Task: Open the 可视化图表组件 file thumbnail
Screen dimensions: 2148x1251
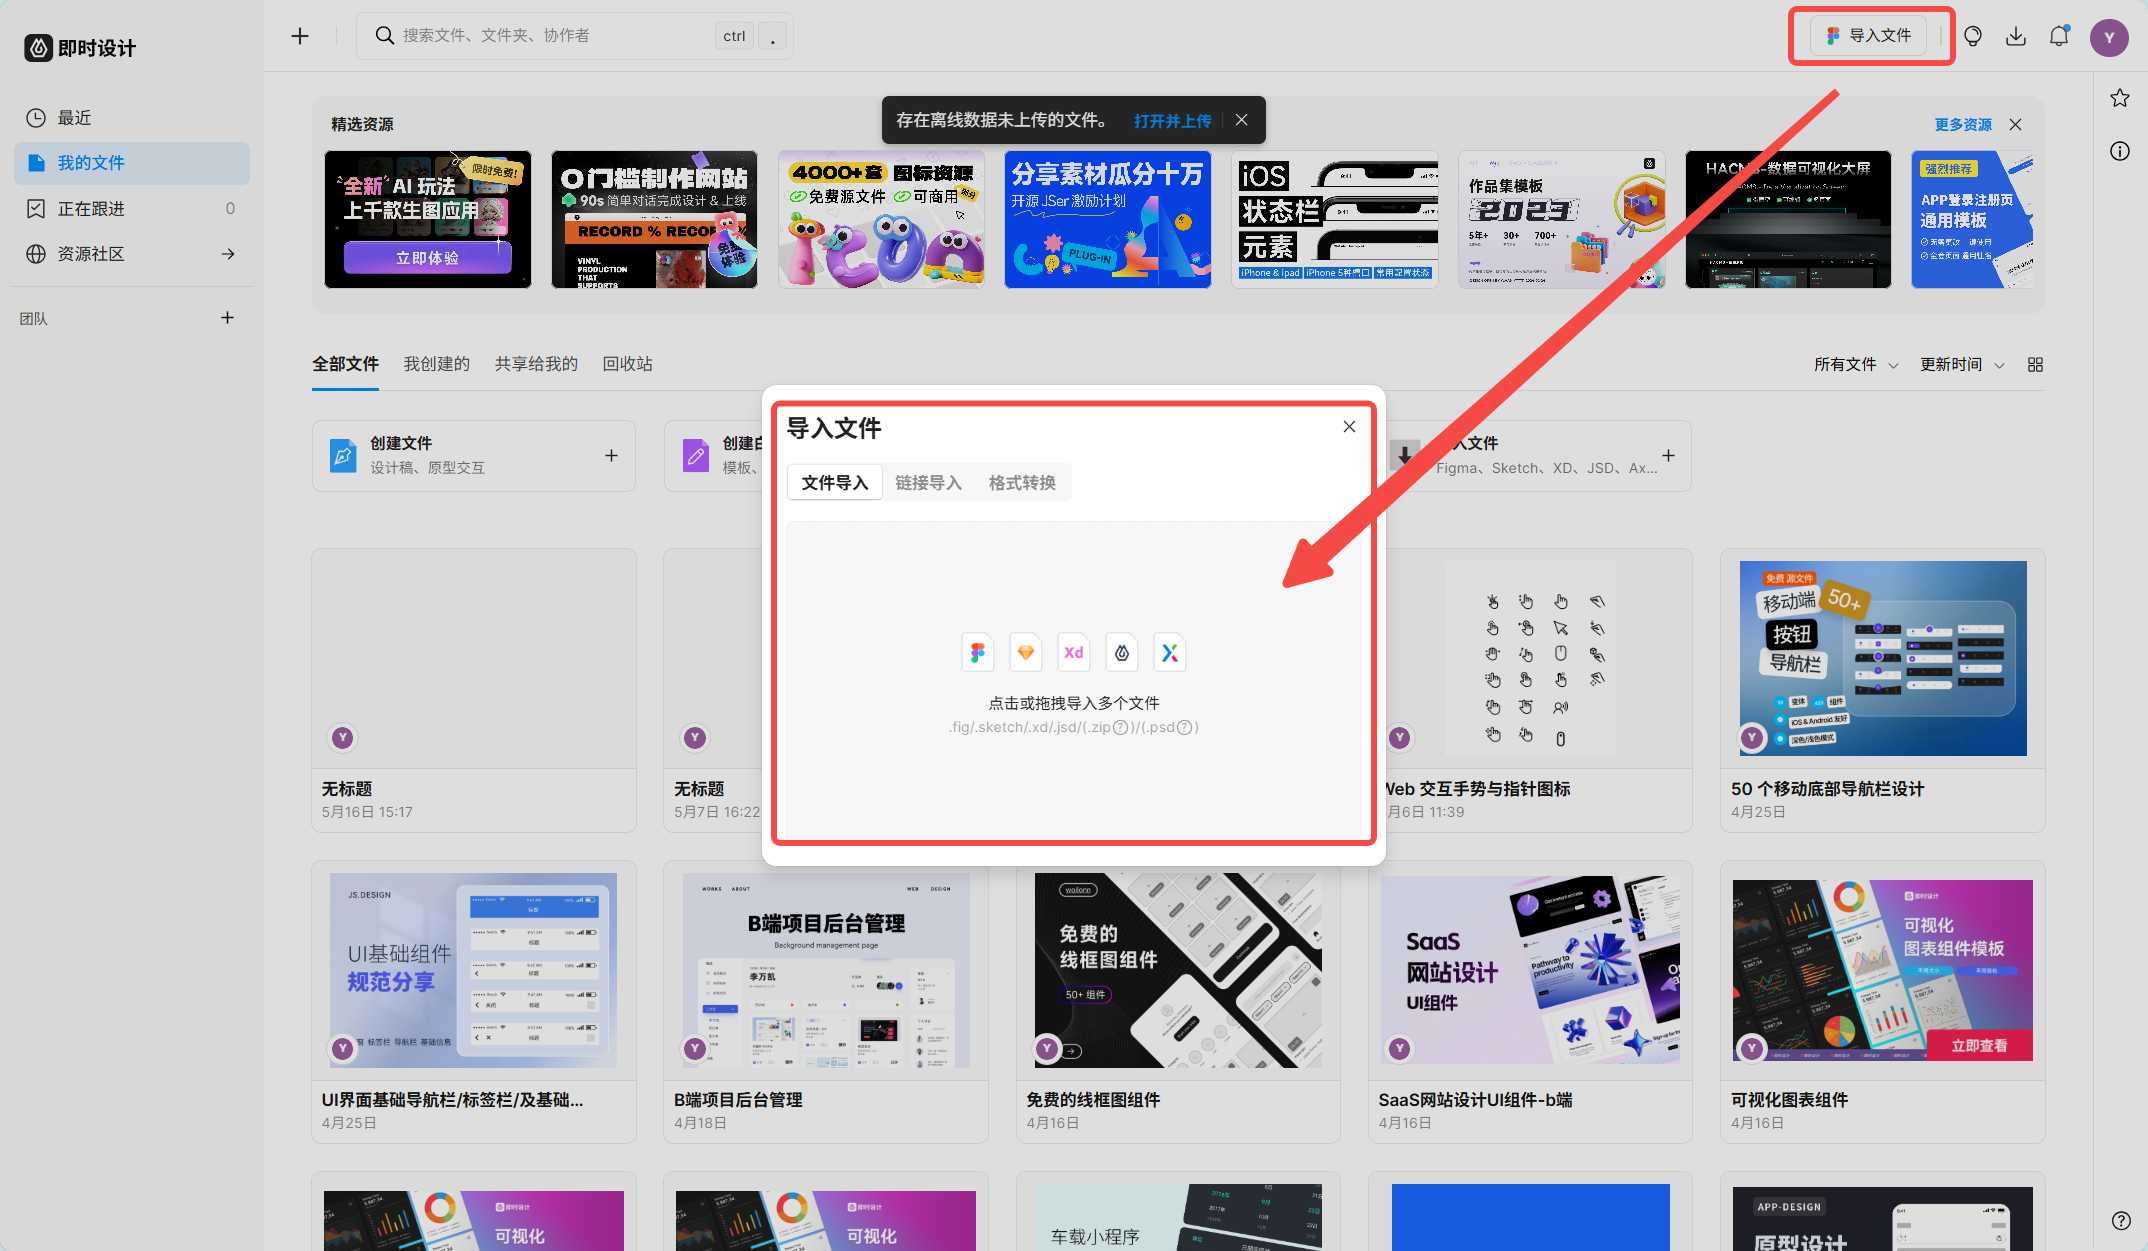Action: [1883, 970]
